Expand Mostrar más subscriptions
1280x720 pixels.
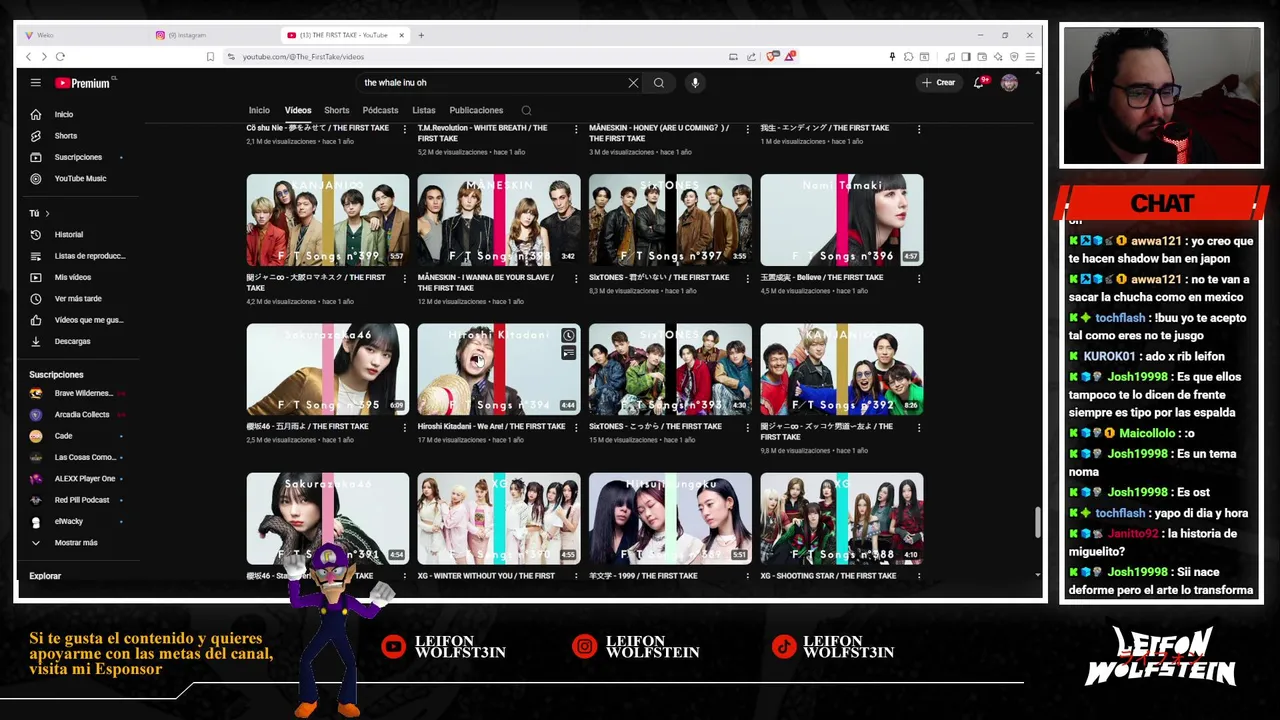tap(76, 543)
